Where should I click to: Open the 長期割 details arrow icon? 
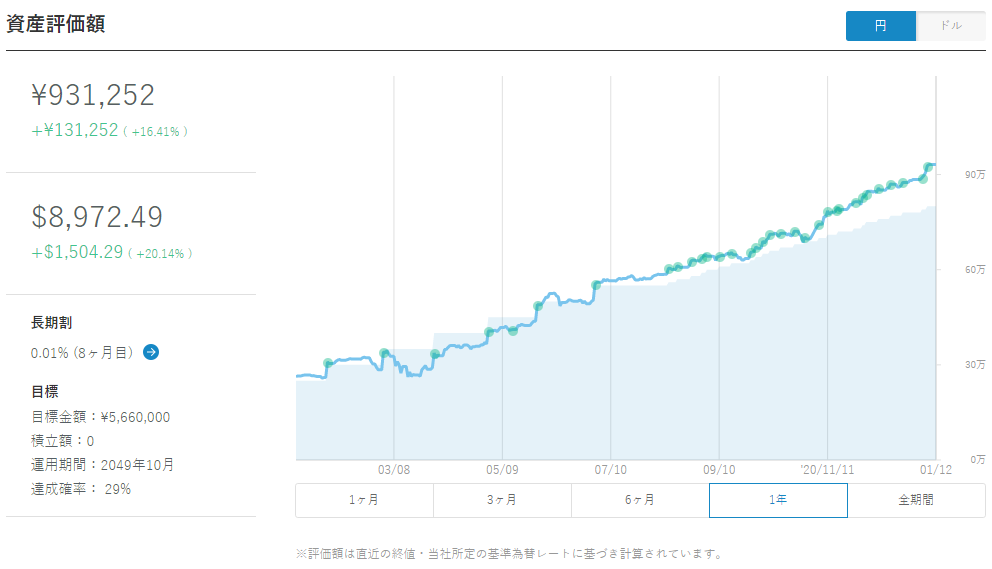(x=151, y=352)
